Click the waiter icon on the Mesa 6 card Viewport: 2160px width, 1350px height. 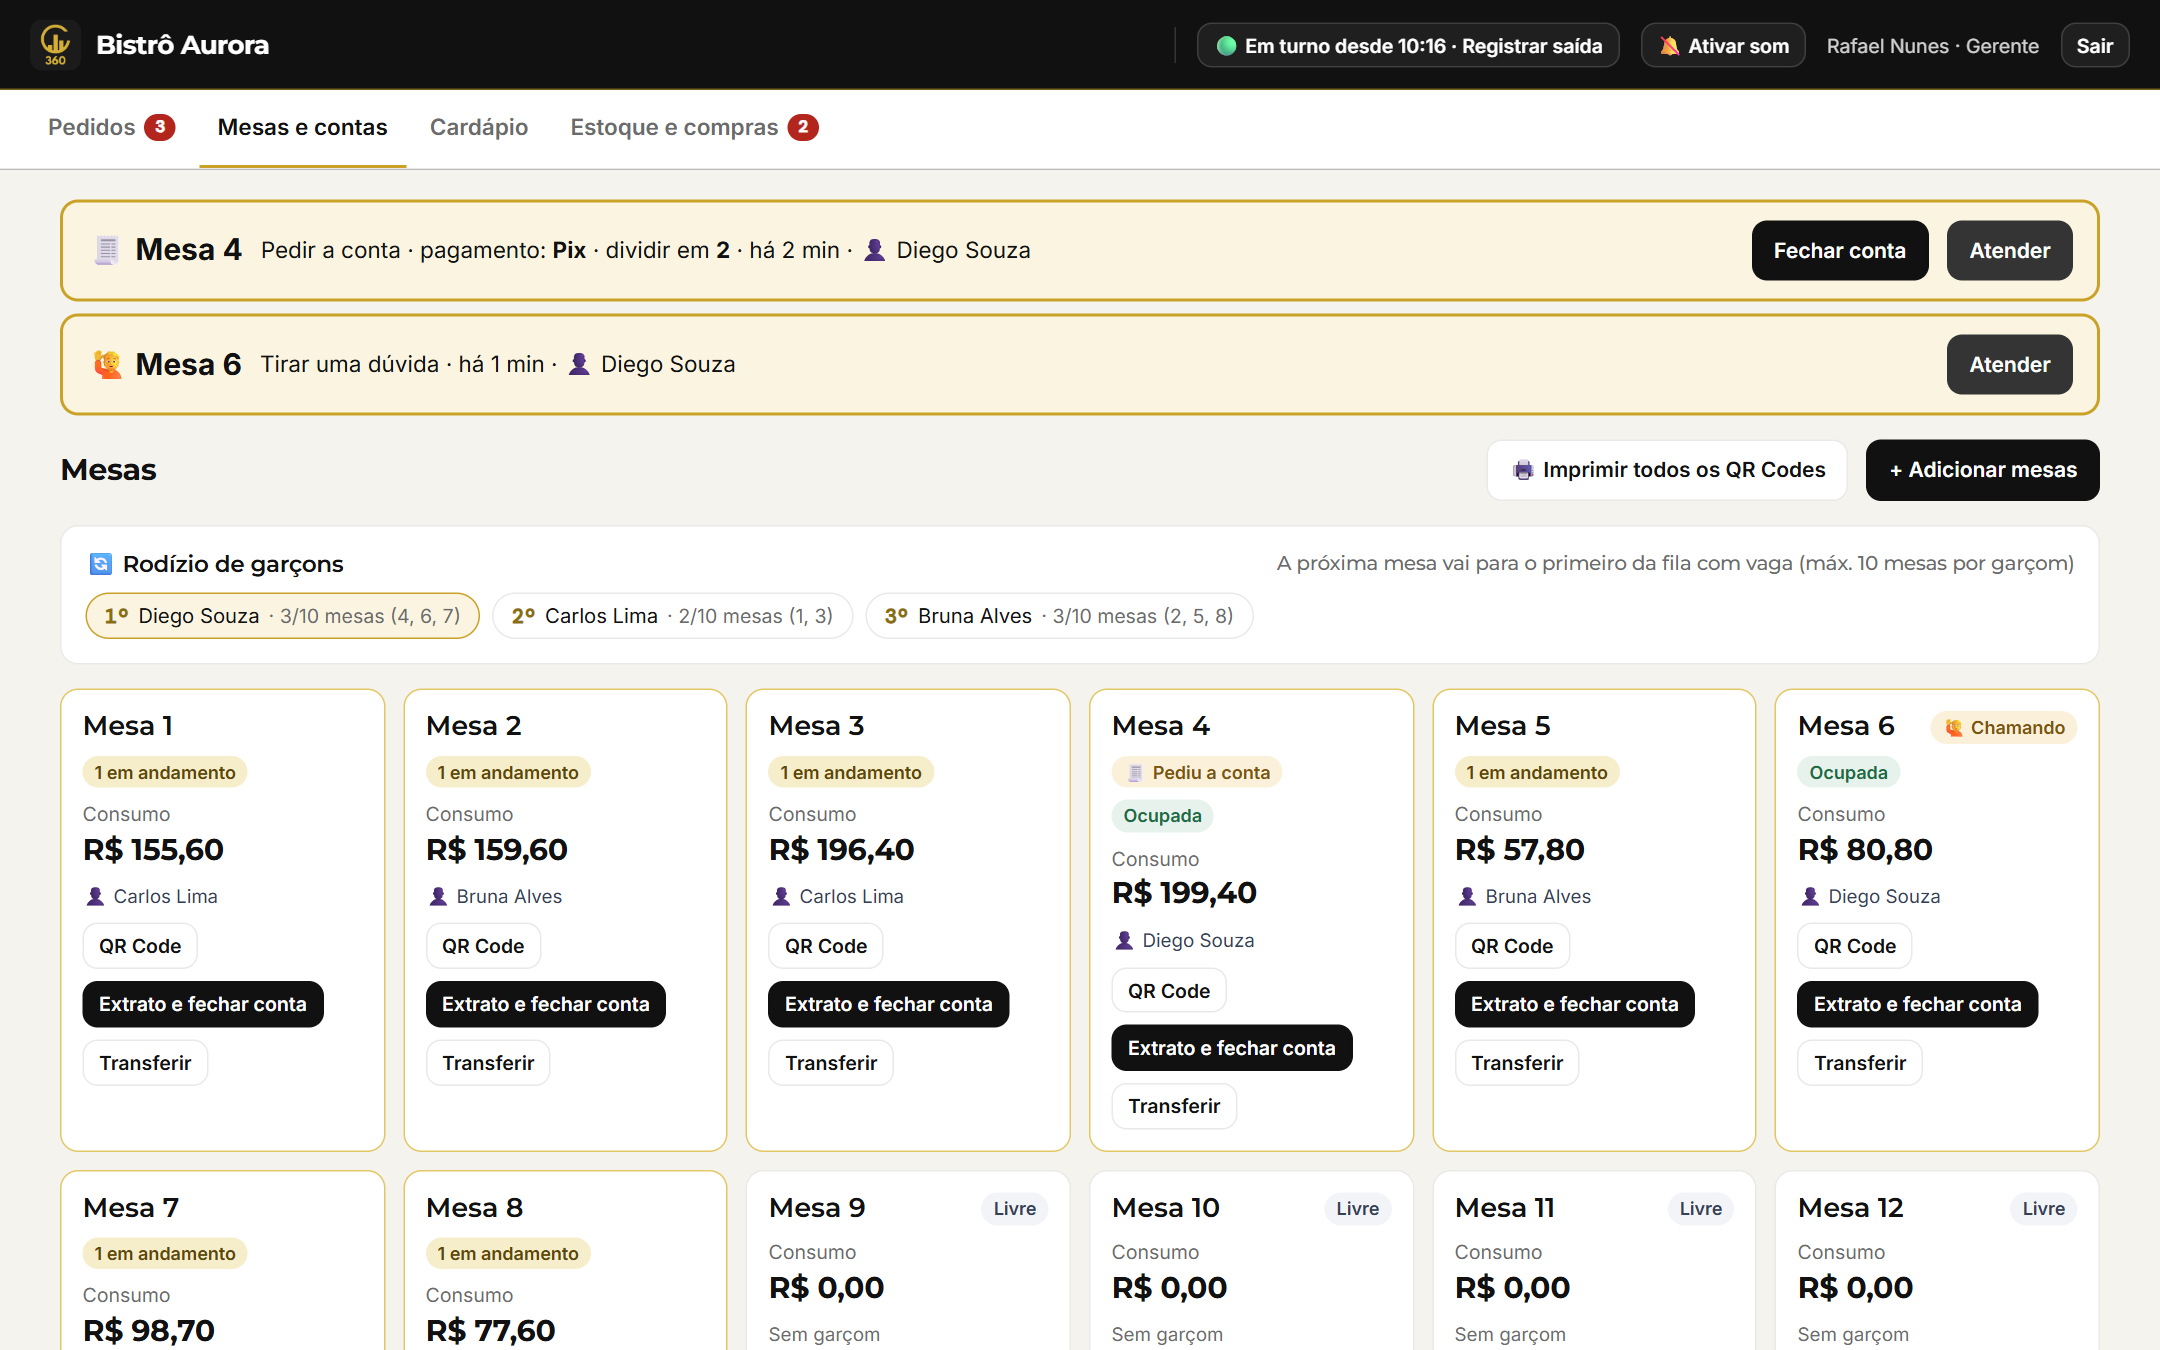(x=1810, y=897)
